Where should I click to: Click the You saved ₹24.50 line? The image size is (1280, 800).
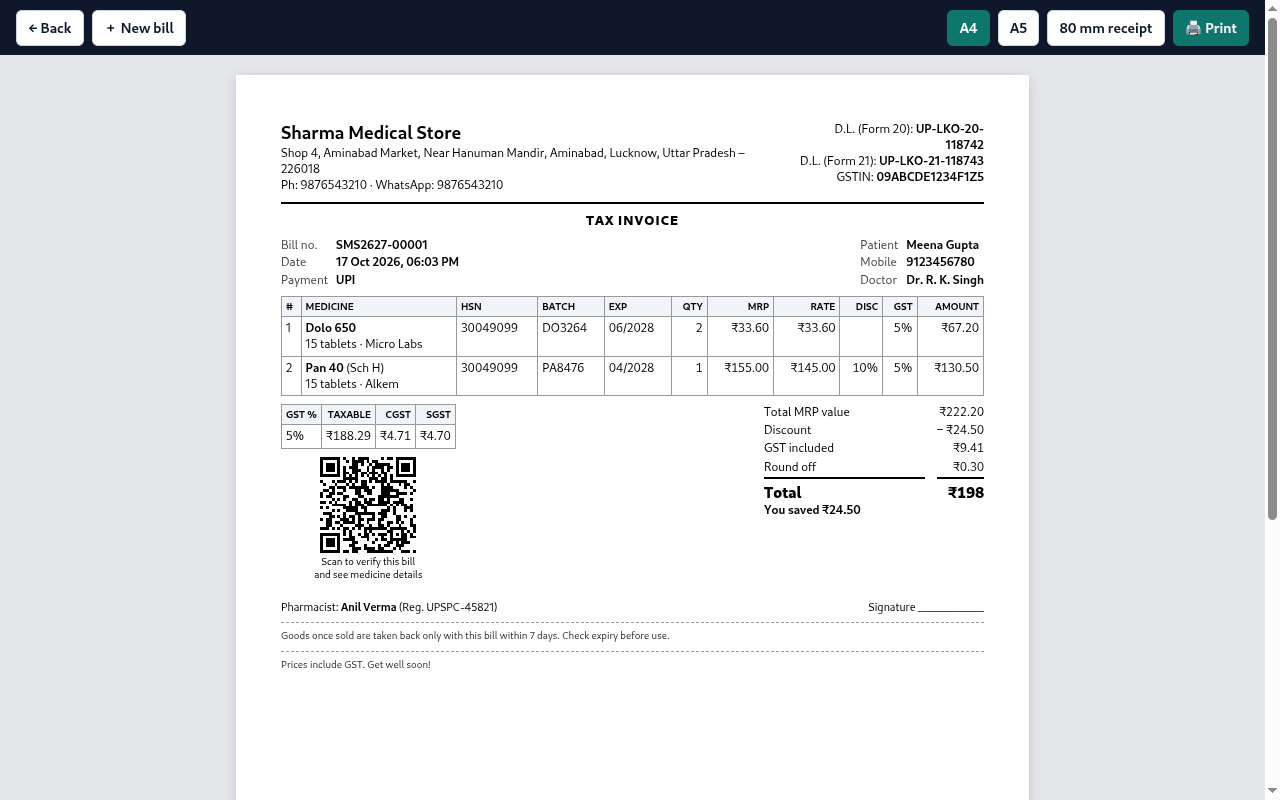point(812,510)
